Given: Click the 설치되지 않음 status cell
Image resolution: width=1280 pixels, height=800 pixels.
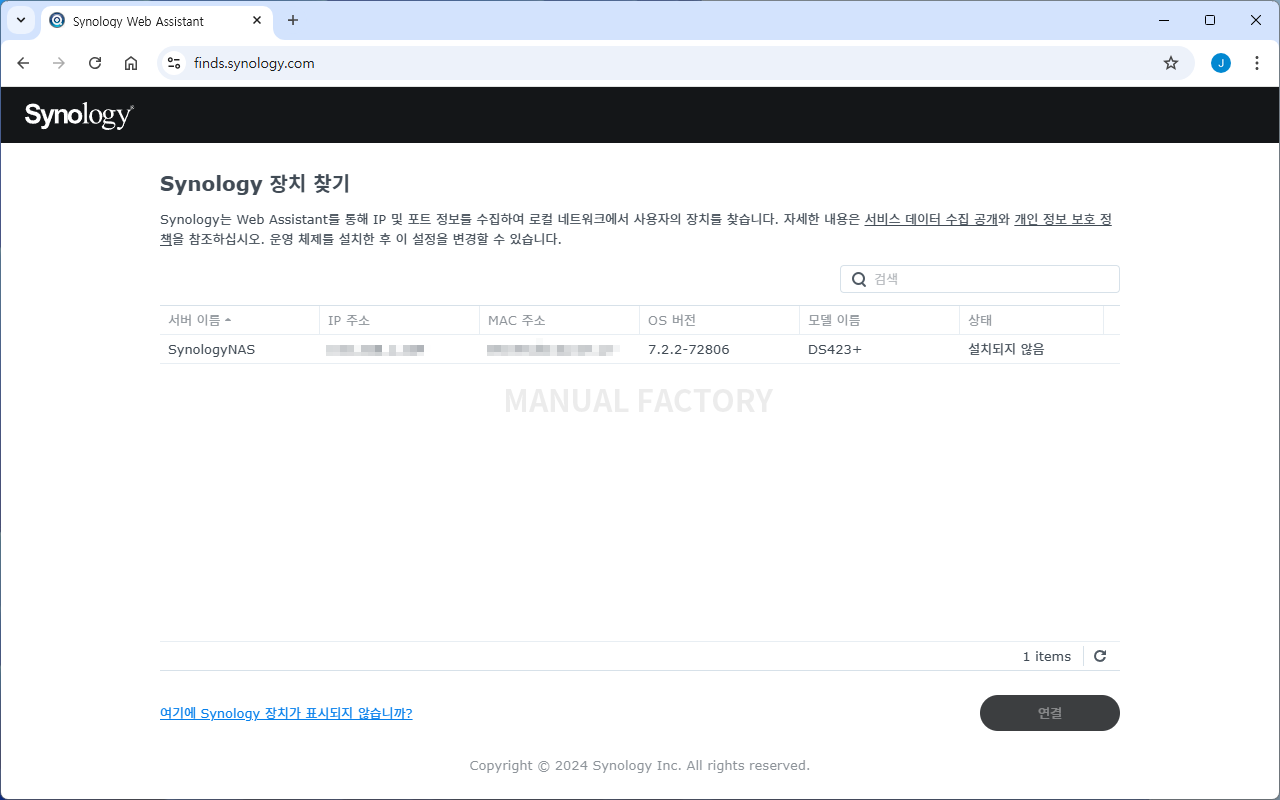Looking at the screenshot, I should click(1006, 349).
